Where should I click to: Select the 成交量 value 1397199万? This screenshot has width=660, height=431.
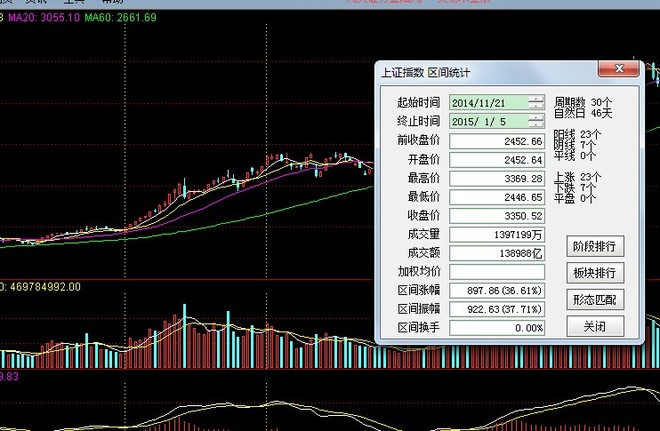pyautogui.click(x=497, y=234)
